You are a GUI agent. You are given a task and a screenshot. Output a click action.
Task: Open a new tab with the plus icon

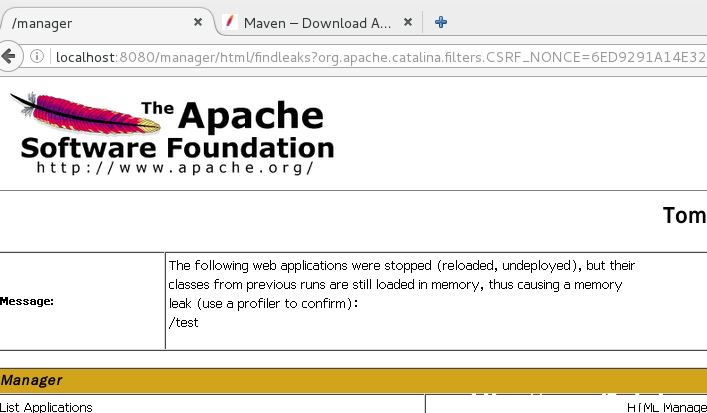point(441,22)
